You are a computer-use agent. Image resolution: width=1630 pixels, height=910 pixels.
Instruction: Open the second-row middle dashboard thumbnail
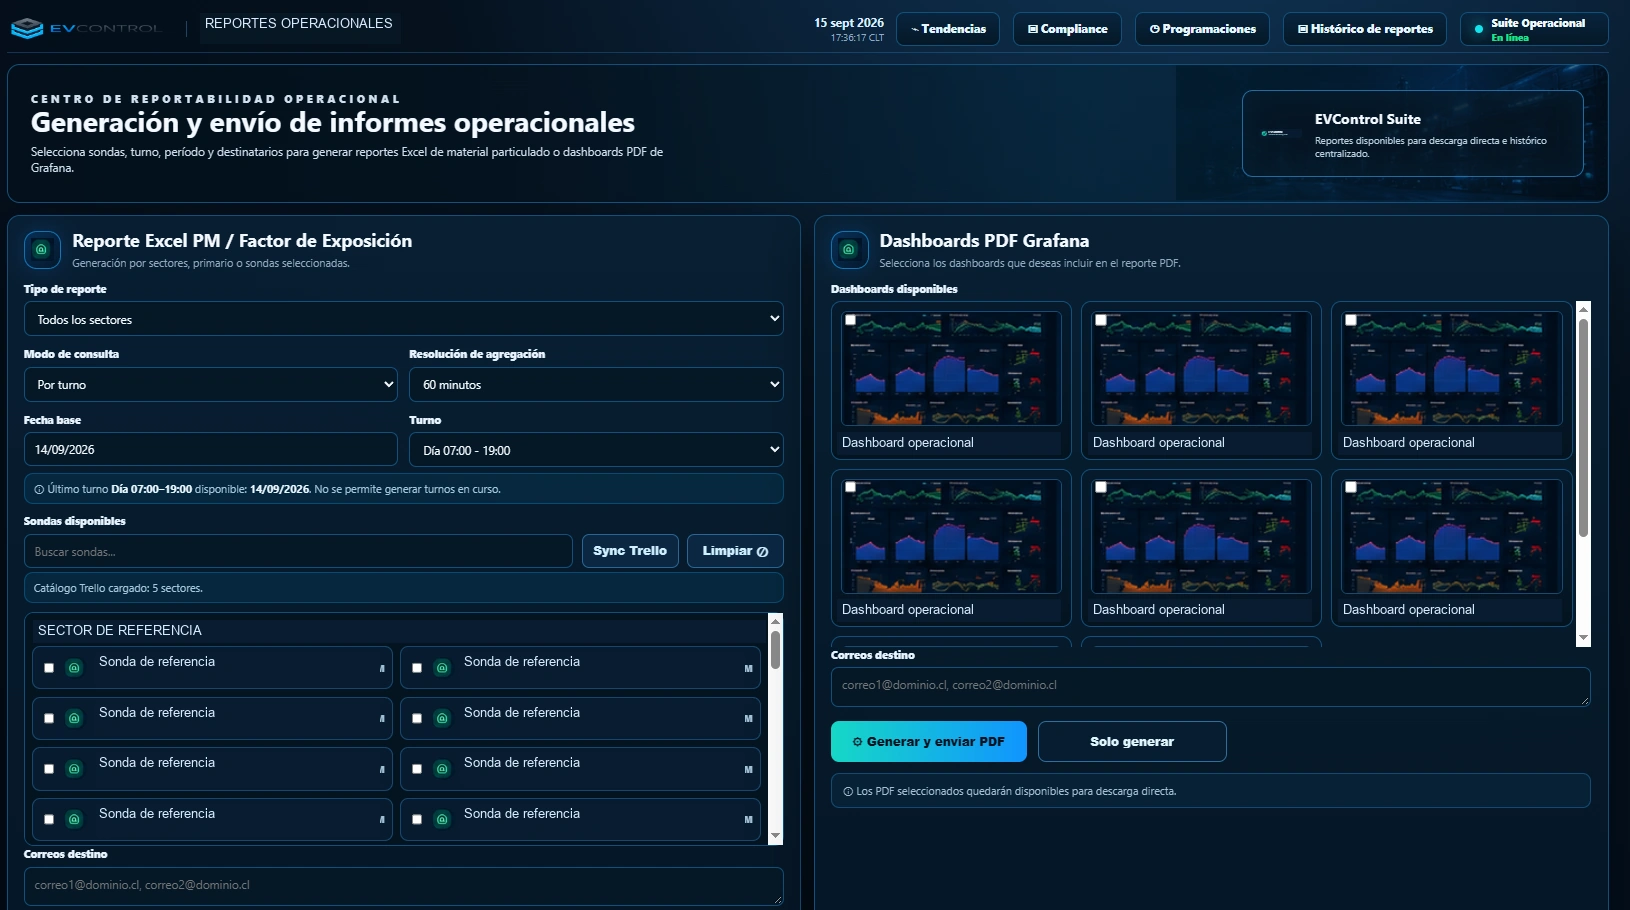[1201, 536]
